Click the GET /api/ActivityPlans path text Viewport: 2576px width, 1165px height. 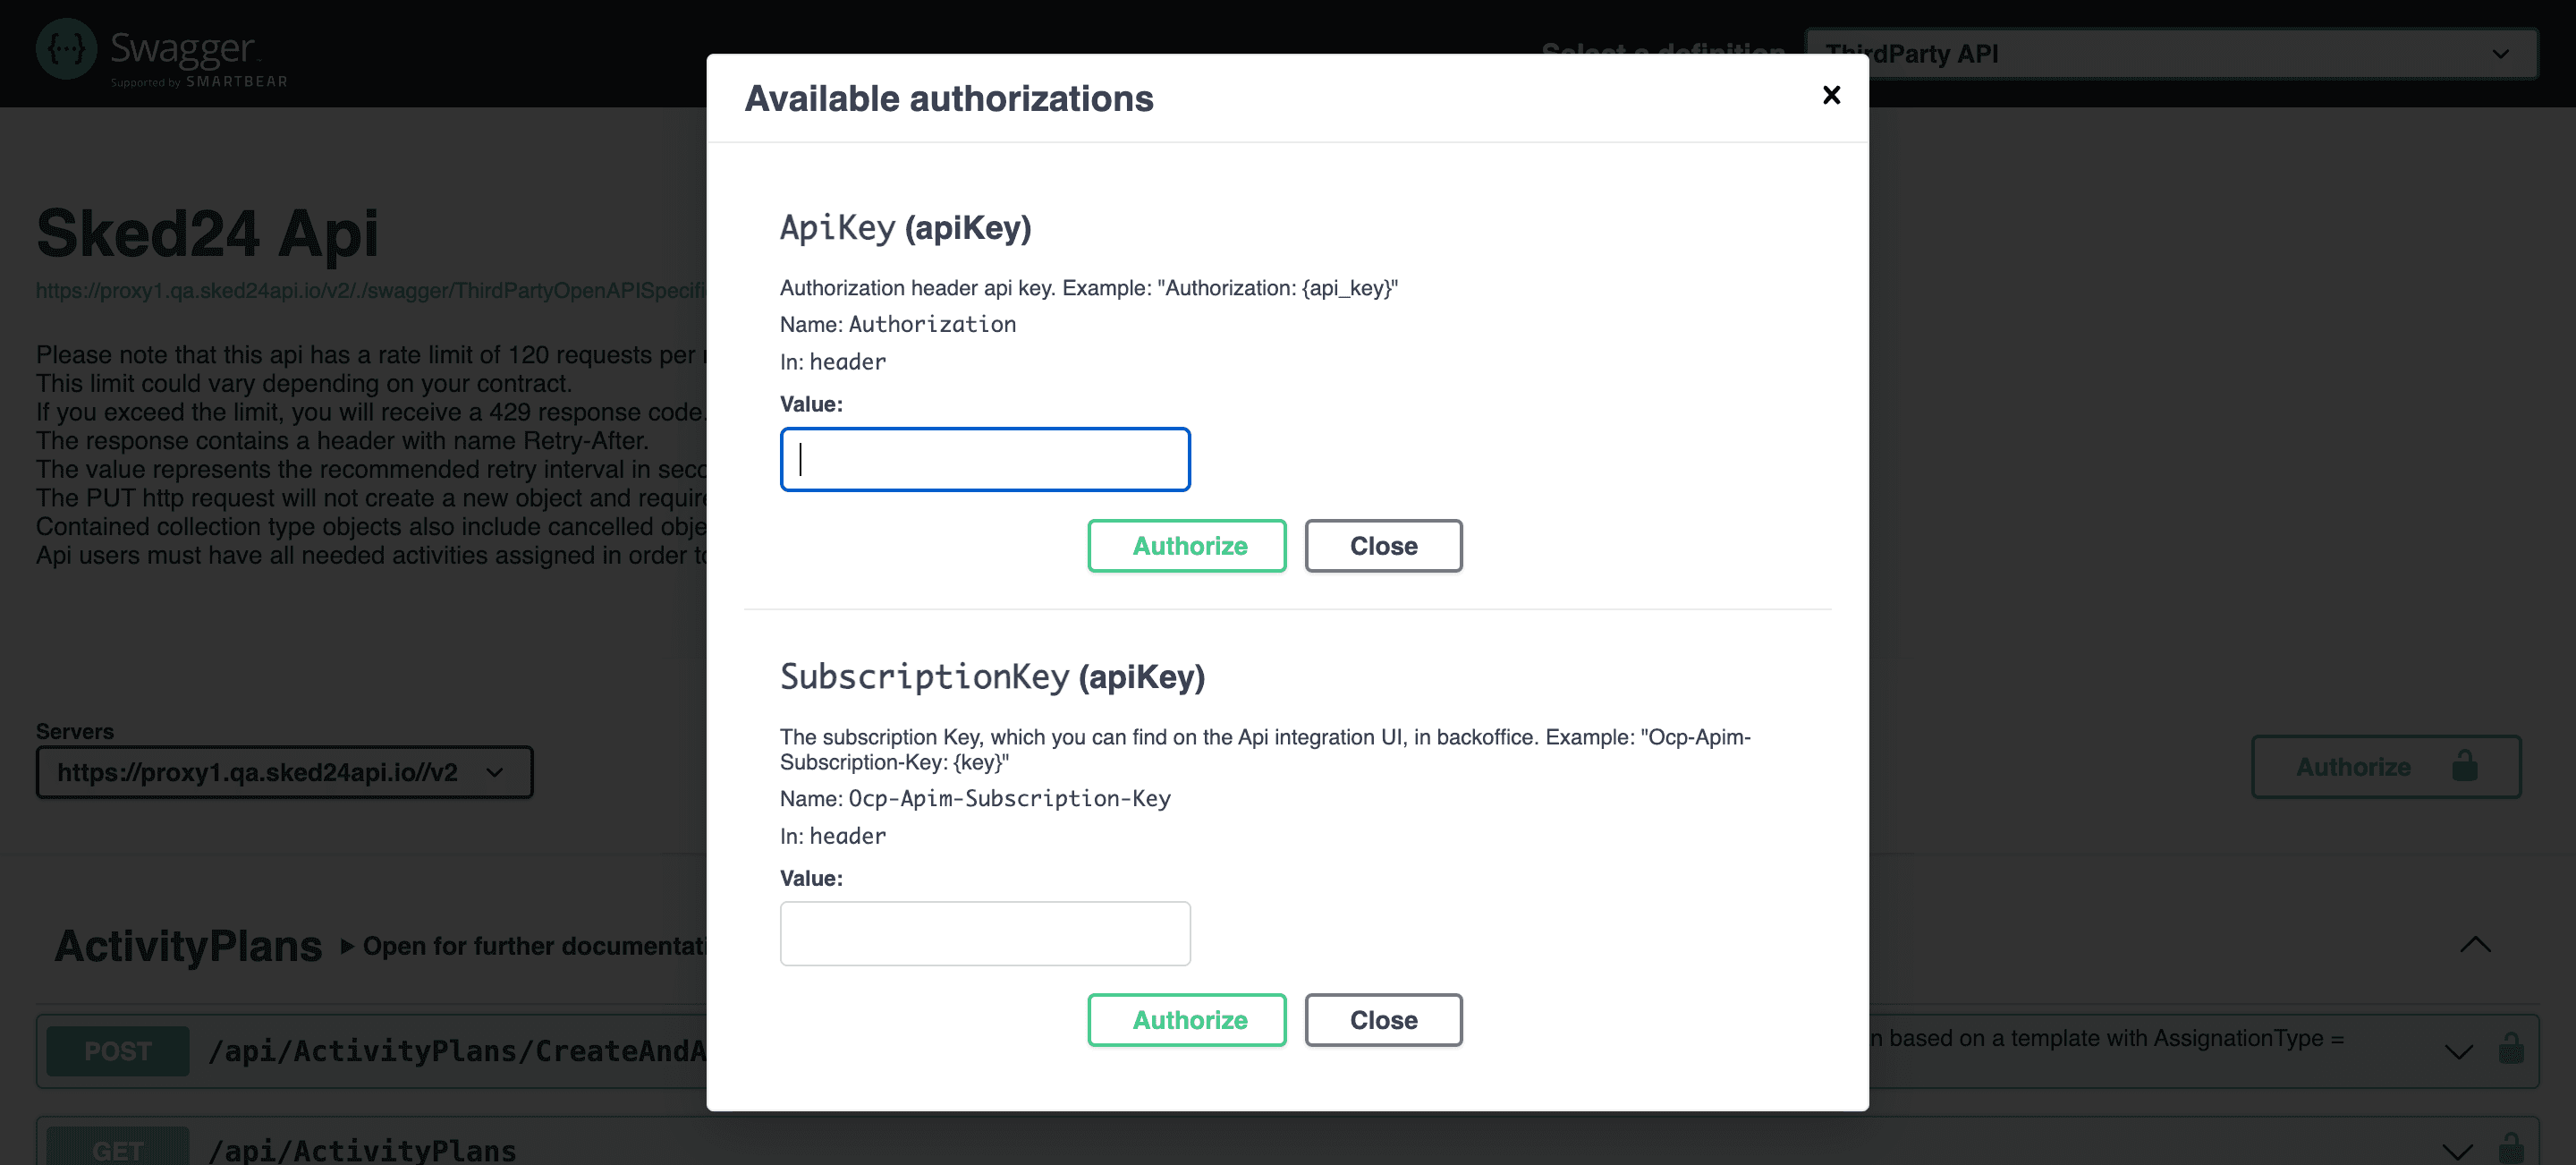point(362,1150)
